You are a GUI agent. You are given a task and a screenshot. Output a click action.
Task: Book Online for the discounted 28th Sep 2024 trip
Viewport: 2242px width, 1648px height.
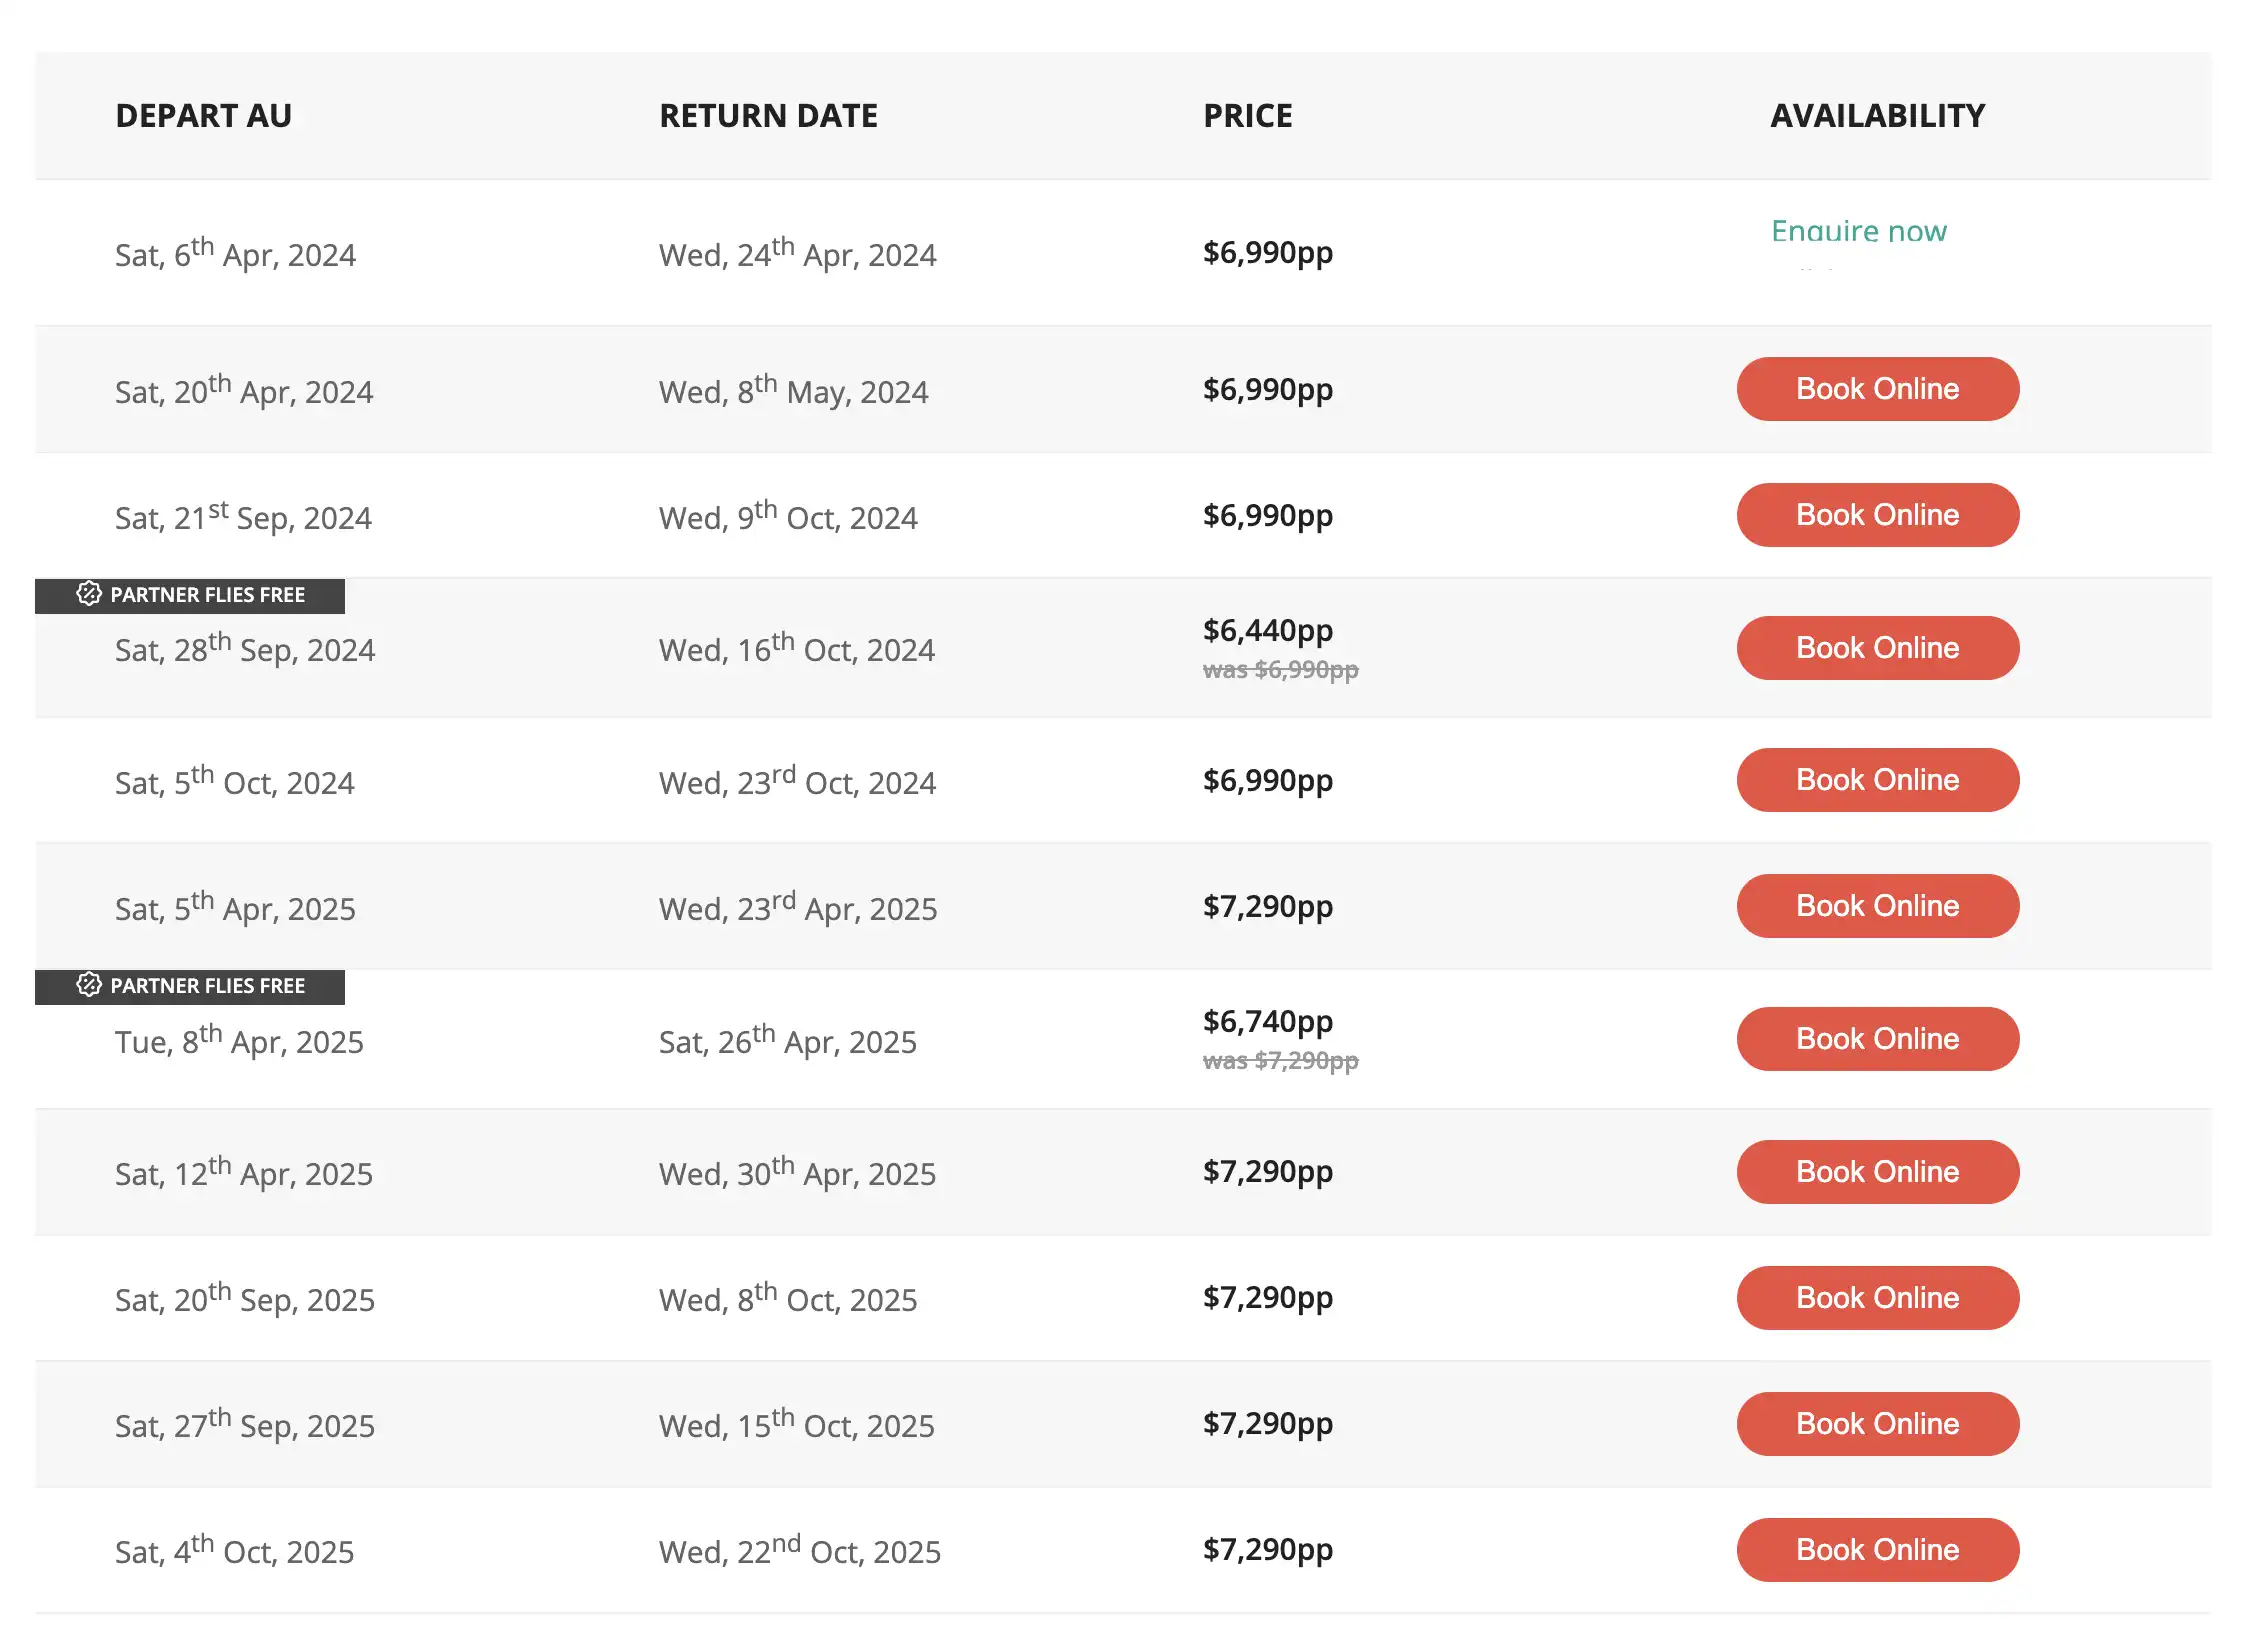click(x=1878, y=647)
